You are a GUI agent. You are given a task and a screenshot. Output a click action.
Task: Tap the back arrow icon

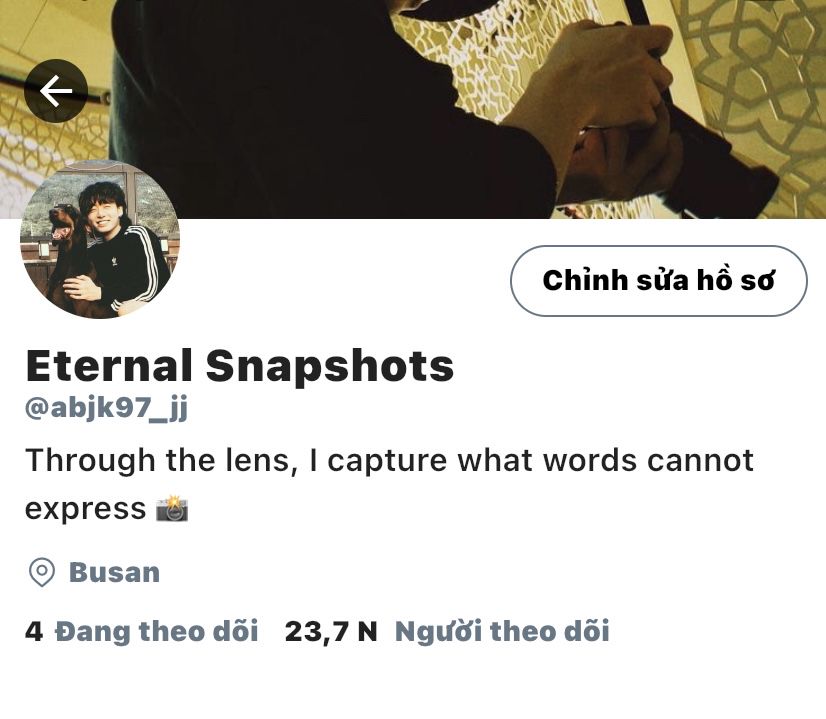click(x=56, y=91)
